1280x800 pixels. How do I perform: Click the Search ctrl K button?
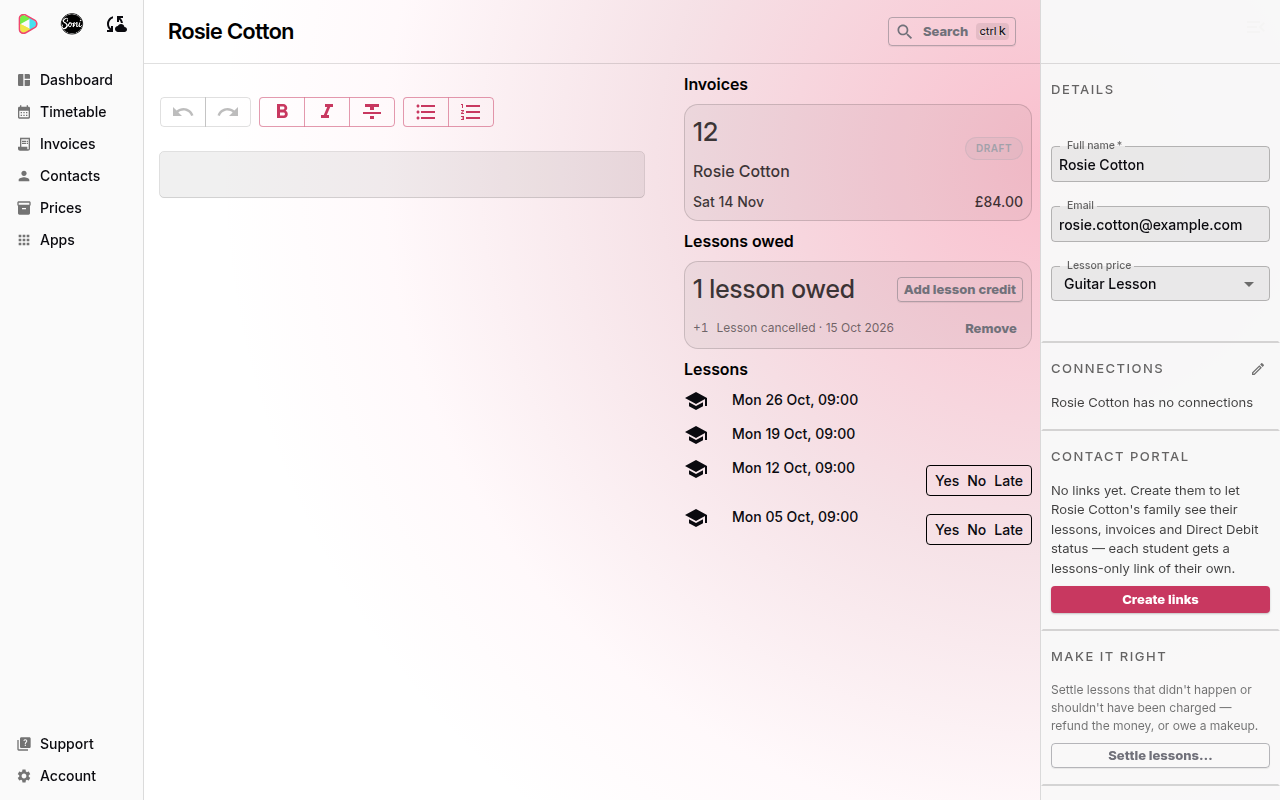(952, 32)
